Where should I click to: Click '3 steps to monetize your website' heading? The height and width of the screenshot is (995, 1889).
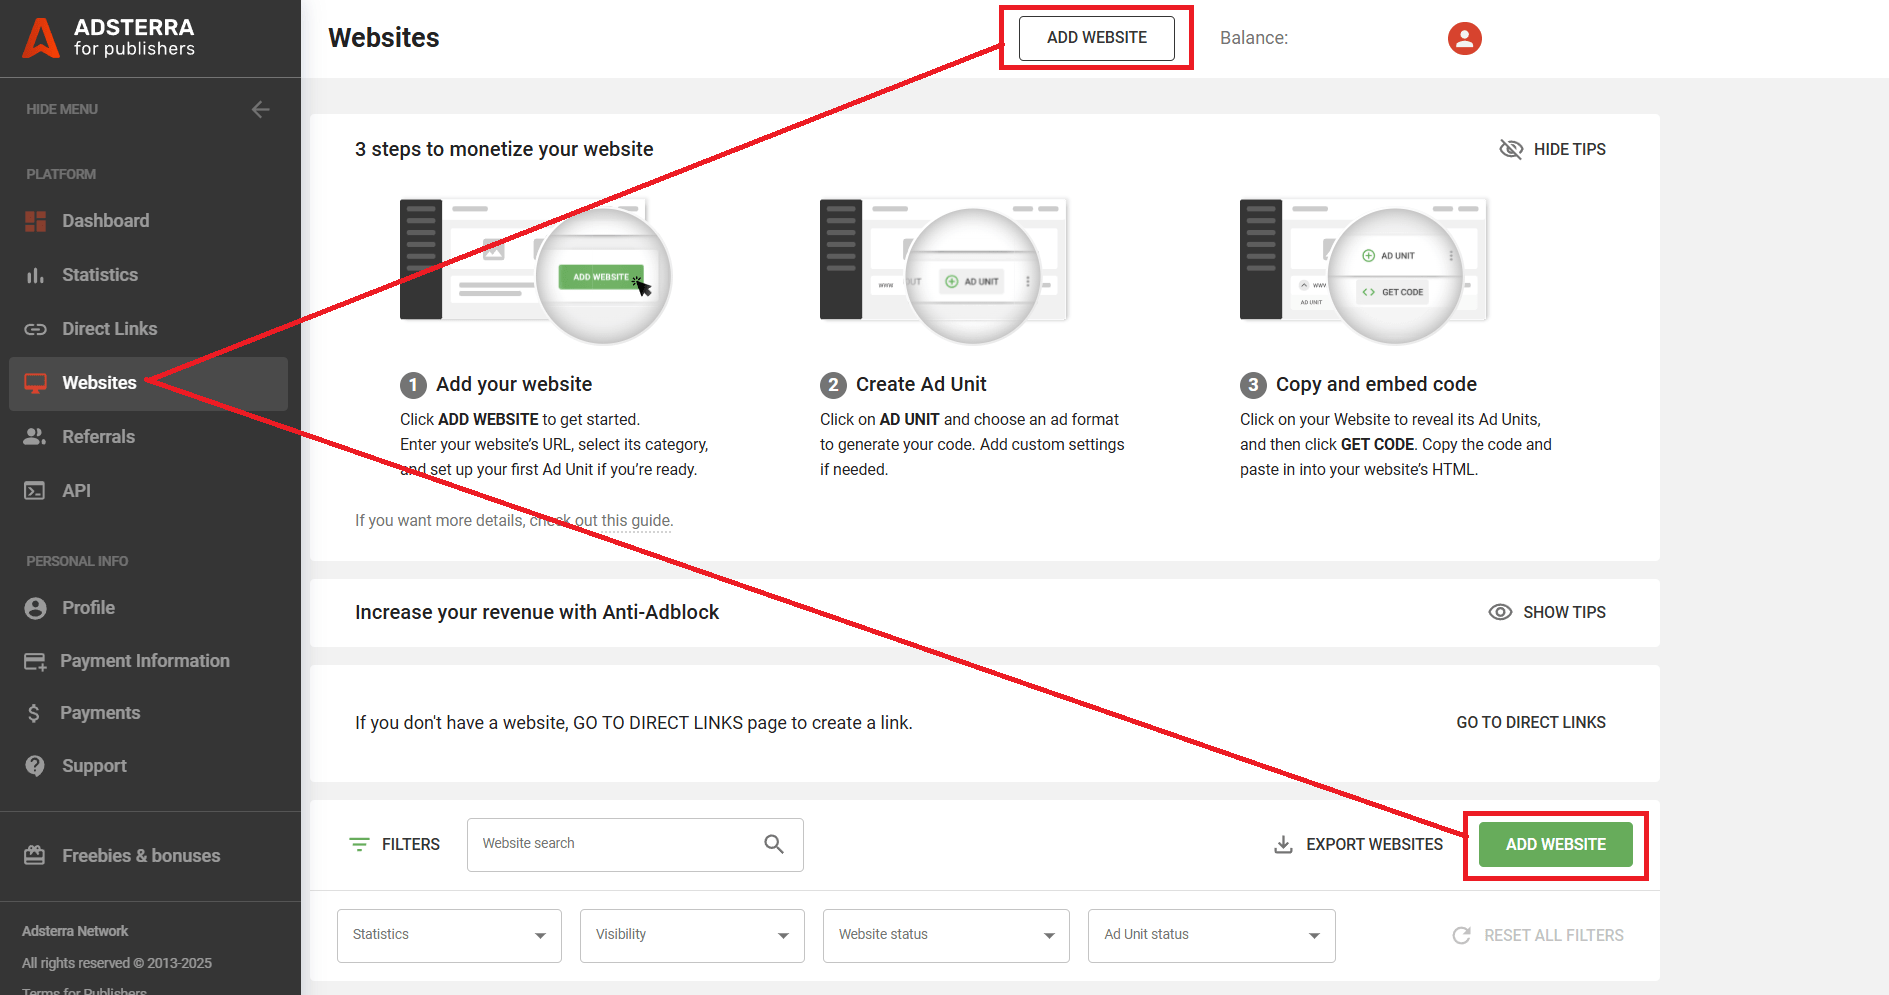(504, 149)
